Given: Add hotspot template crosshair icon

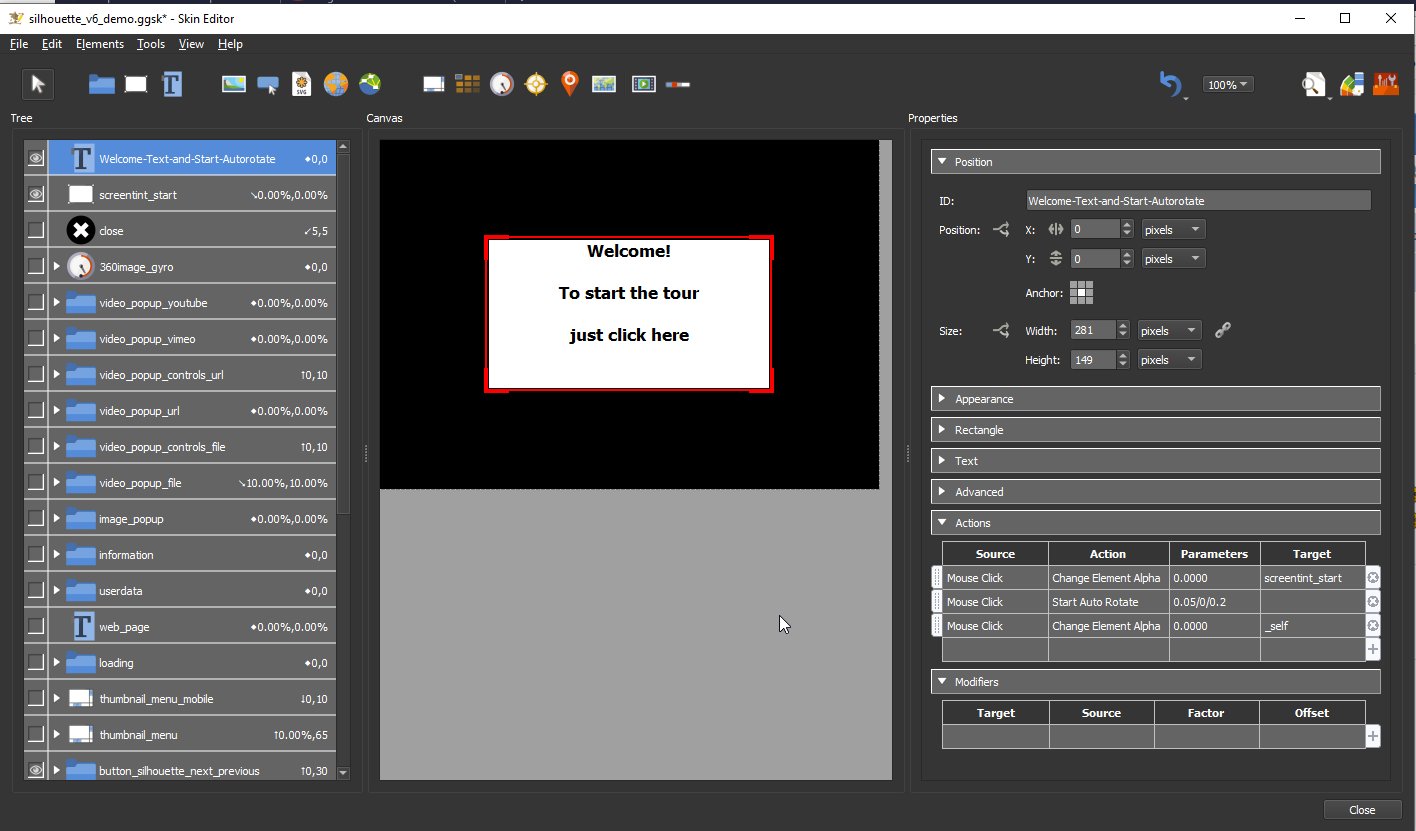Looking at the screenshot, I should point(536,85).
